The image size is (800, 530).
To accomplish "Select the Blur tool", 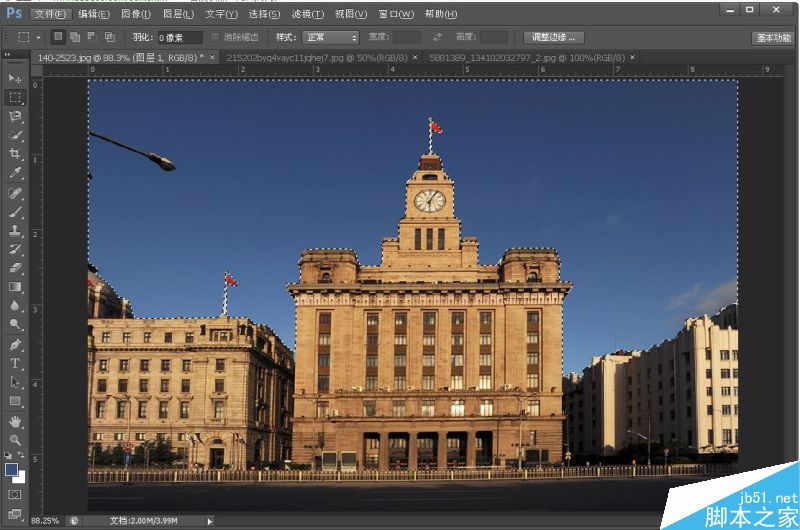I will pyautogui.click(x=15, y=306).
